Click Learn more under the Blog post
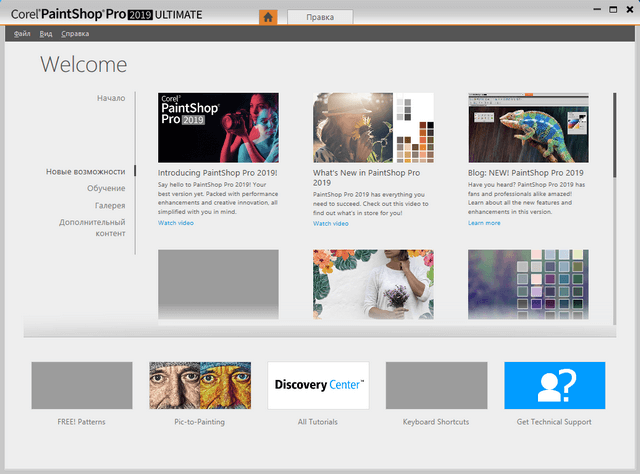Screen dimensions: 640x474 click(484, 223)
